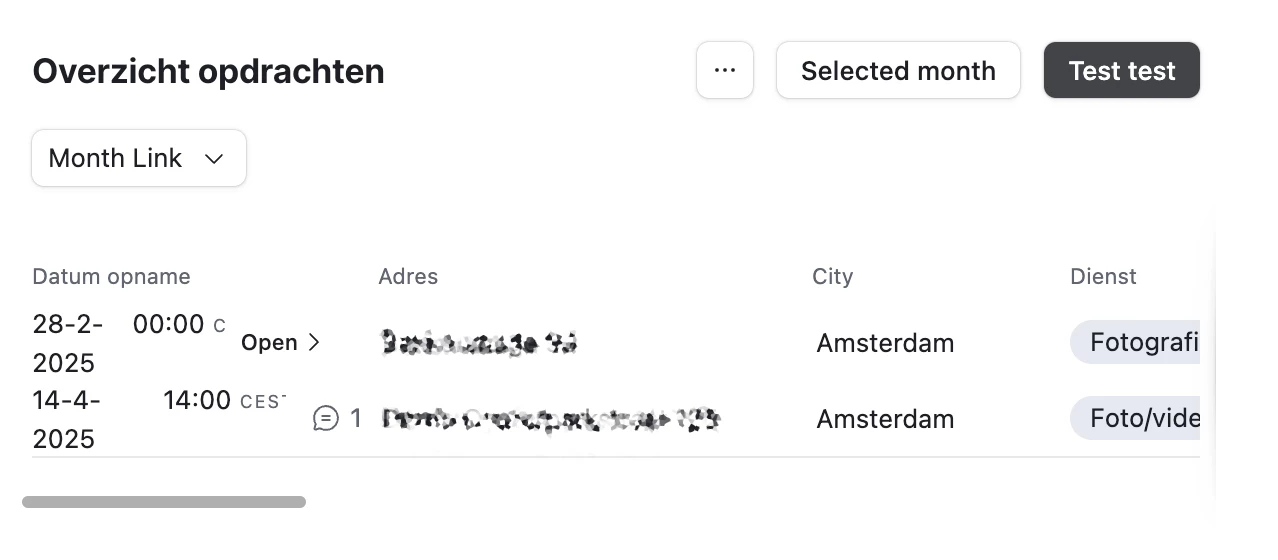The image size is (1278, 560).
Task: Click the 14-4-2025 date cell
Action: pyautogui.click(x=66, y=419)
